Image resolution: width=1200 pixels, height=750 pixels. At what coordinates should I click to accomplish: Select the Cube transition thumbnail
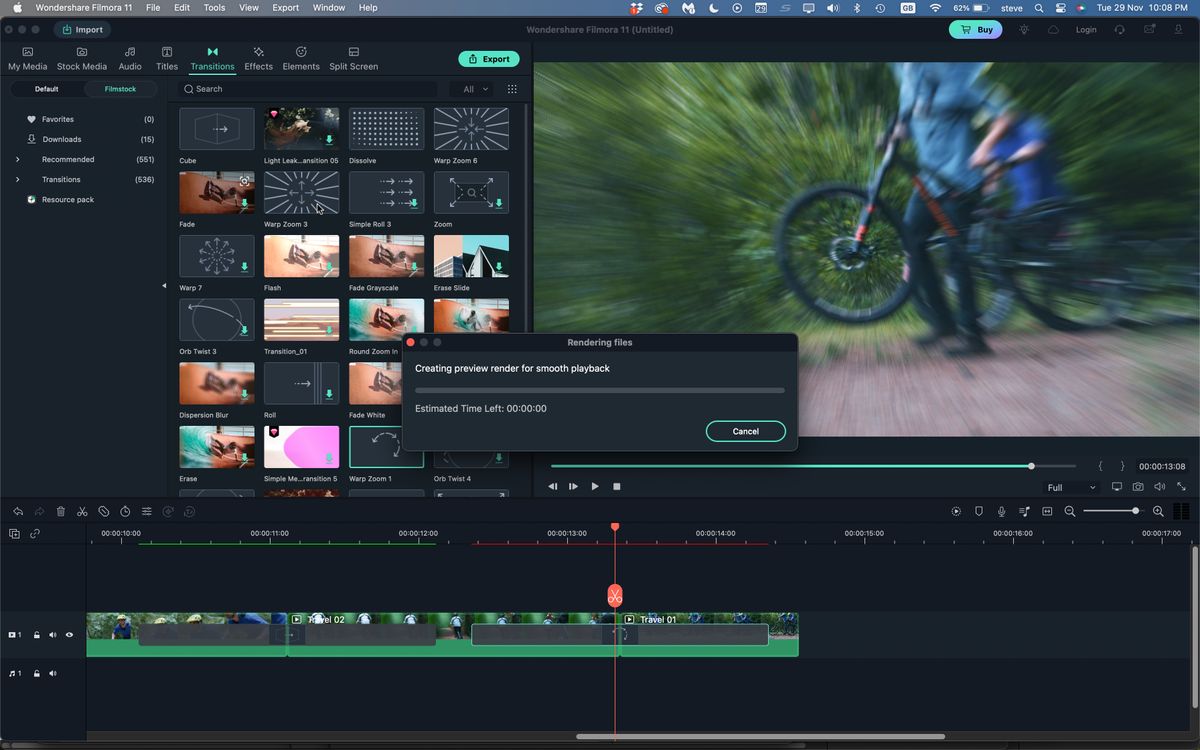click(x=216, y=128)
